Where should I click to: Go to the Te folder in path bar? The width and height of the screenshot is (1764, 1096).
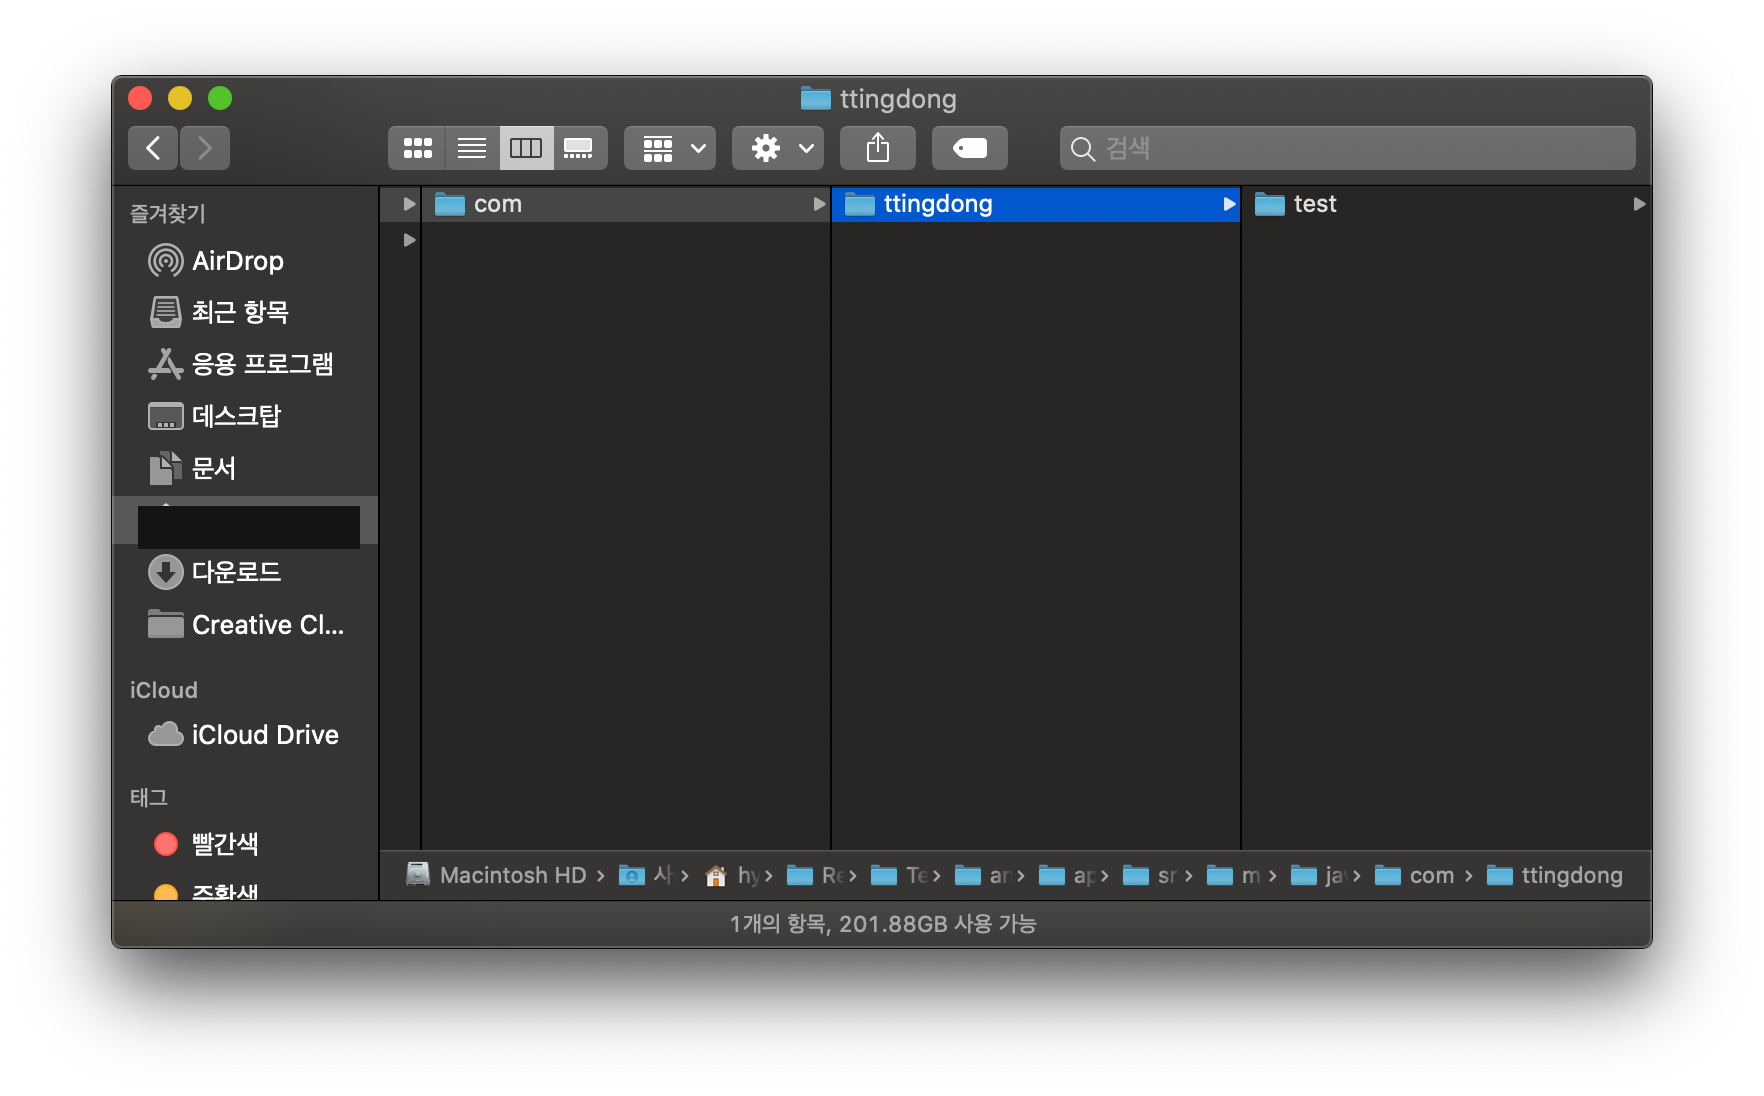898,875
